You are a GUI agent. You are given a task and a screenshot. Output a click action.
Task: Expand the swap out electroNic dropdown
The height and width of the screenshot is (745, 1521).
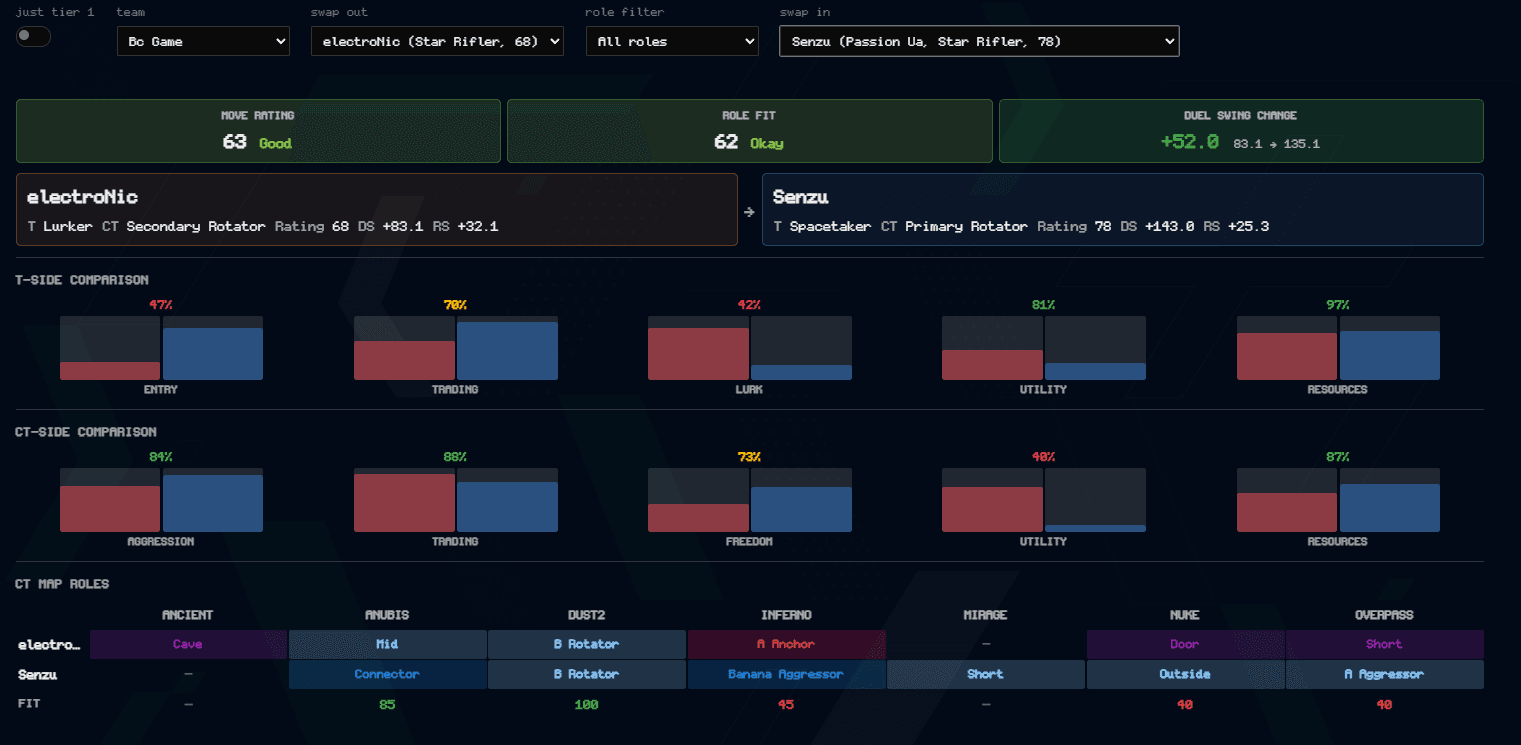pyautogui.click(x=437, y=41)
